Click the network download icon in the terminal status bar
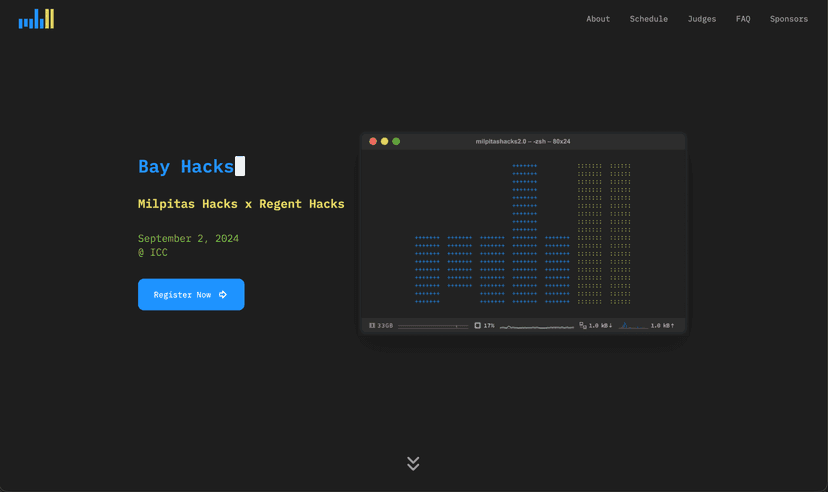The width and height of the screenshot is (828, 492). 583,326
